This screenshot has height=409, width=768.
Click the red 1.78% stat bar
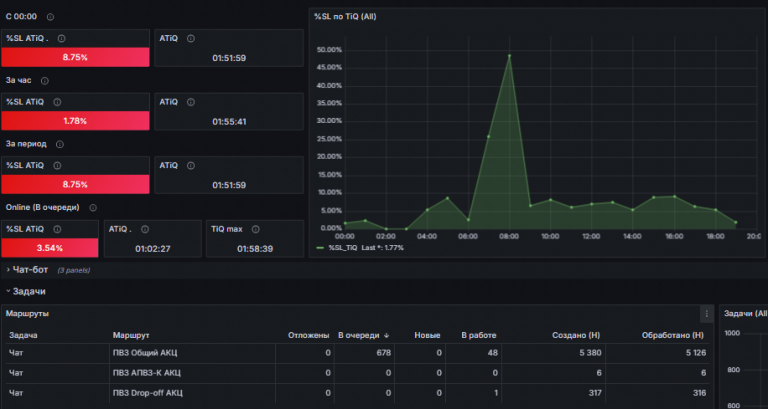[75, 121]
